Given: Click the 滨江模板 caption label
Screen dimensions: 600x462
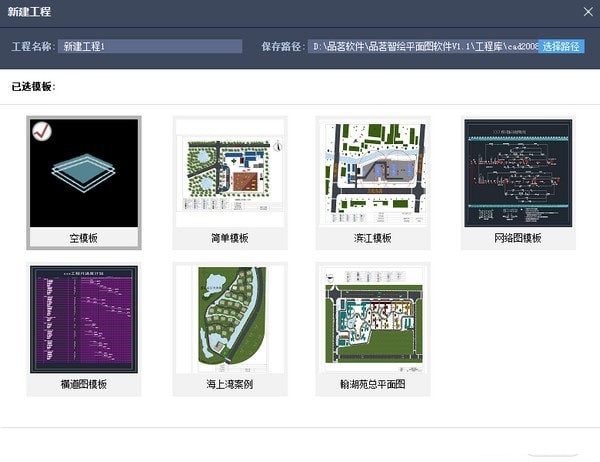Looking at the screenshot, I should click(373, 238).
